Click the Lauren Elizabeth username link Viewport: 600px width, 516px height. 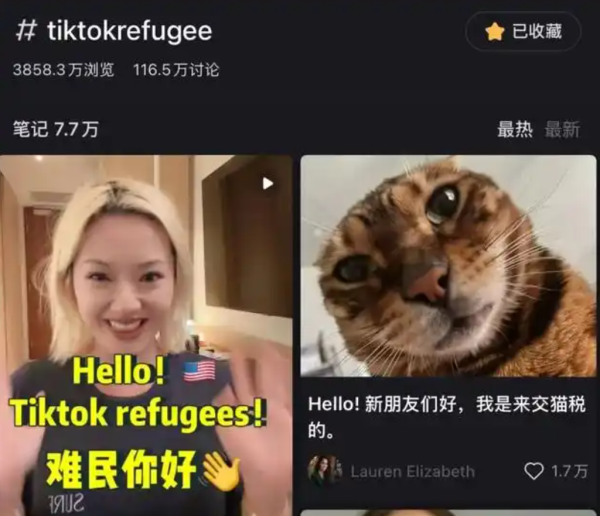(412, 472)
